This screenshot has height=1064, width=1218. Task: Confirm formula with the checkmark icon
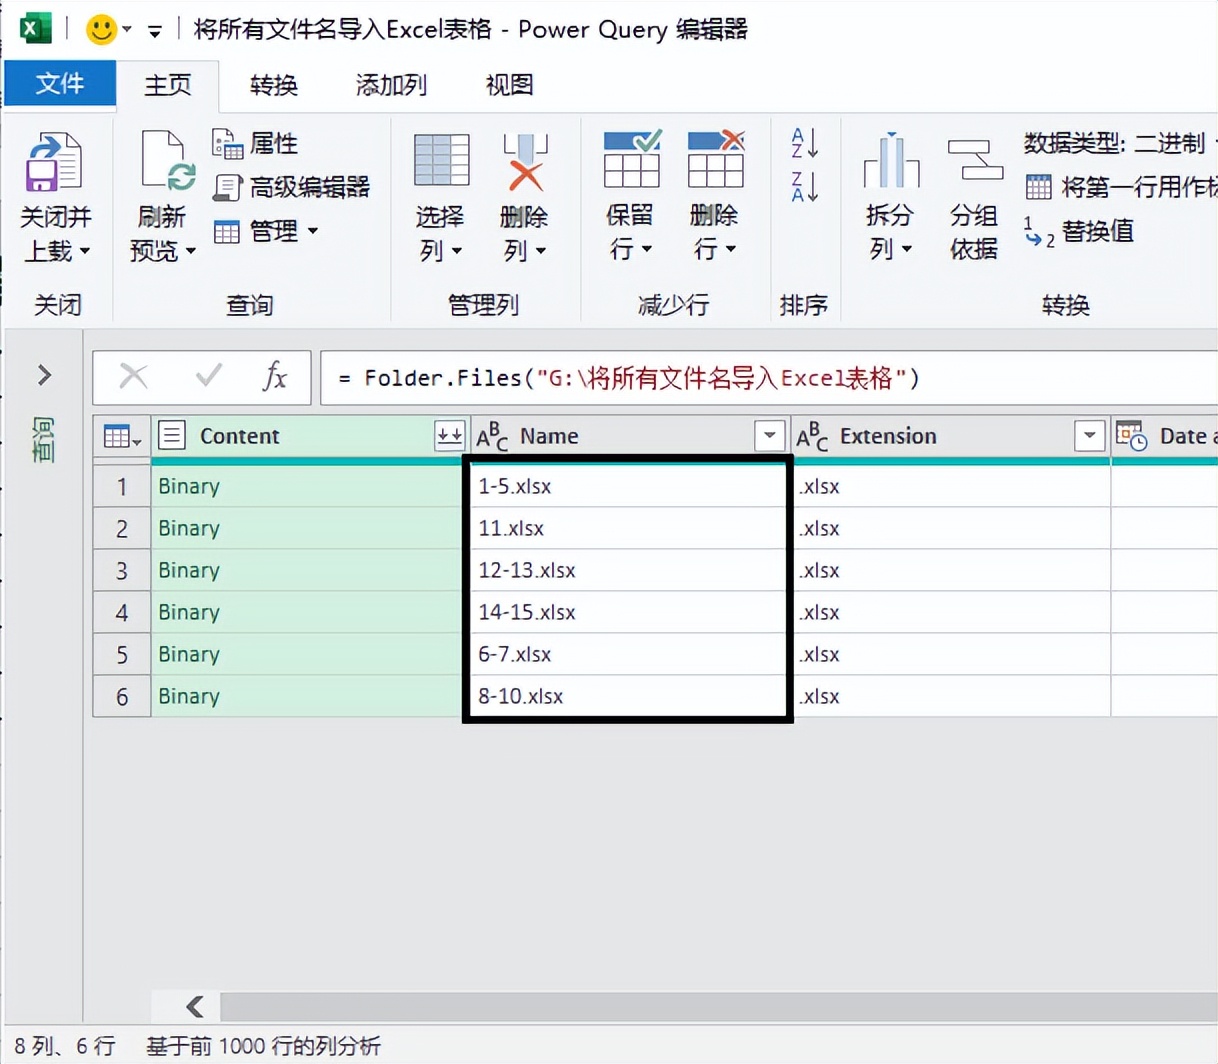tap(208, 376)
